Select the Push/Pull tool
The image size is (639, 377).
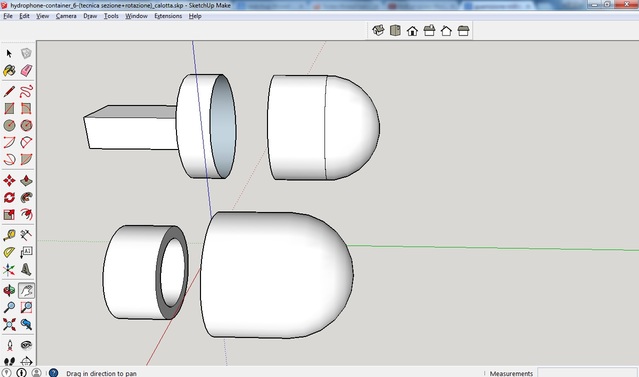[26, 180]
